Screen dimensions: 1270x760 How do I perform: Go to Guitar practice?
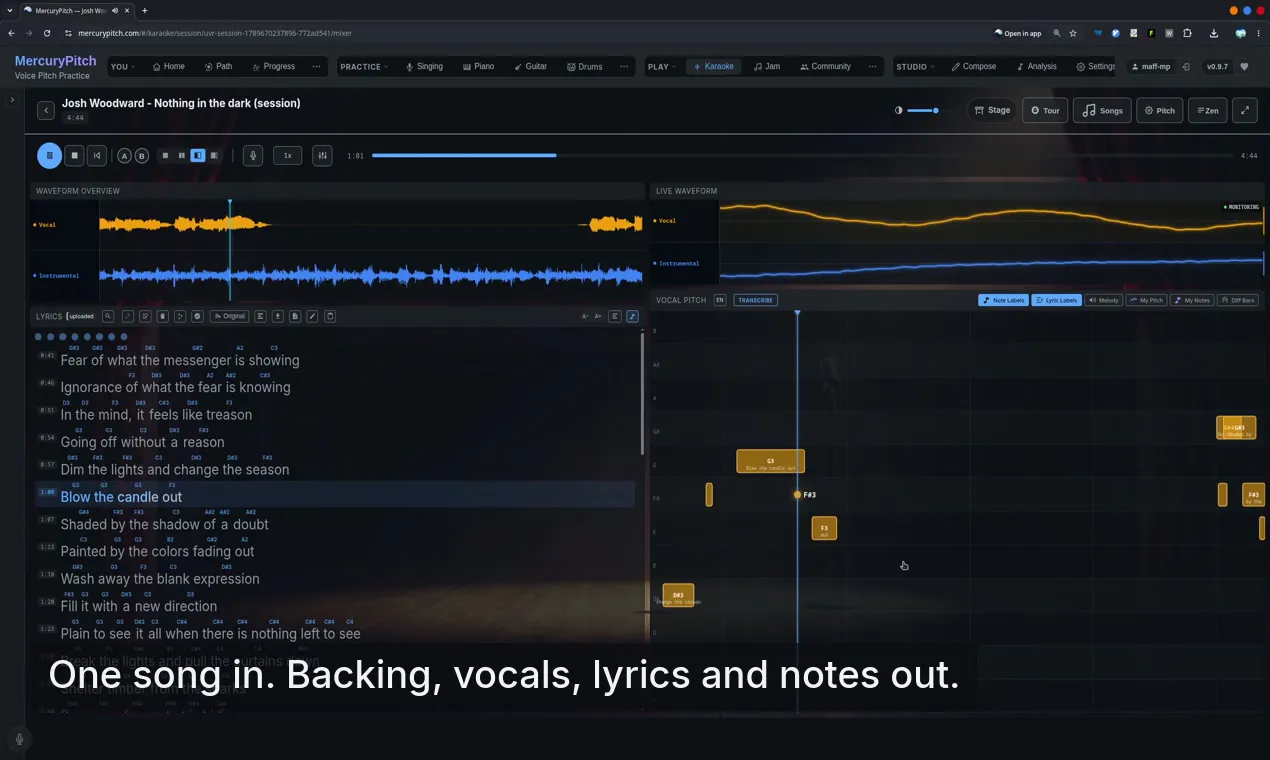coord(530,67)
